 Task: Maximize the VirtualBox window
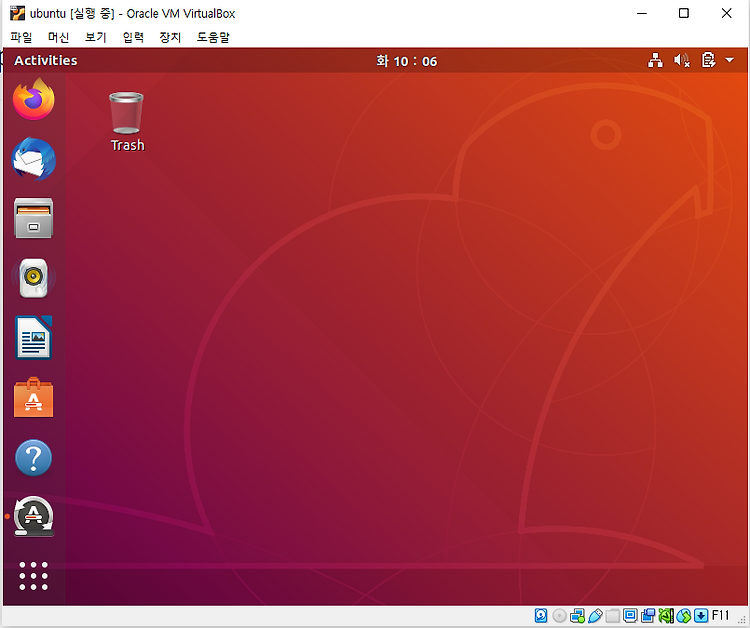[684, 13]
